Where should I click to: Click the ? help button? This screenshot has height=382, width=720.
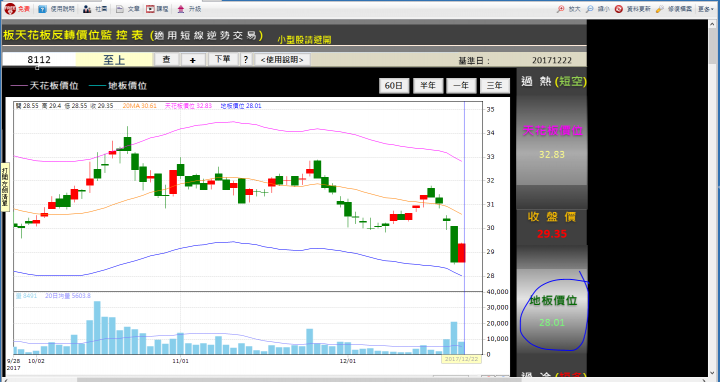click(246, 60)
